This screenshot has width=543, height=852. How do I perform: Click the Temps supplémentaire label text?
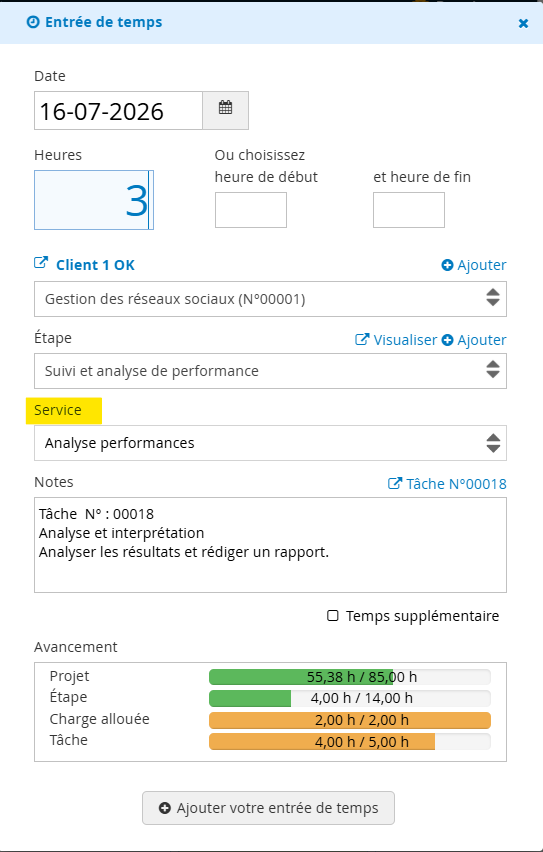point(422,616)
